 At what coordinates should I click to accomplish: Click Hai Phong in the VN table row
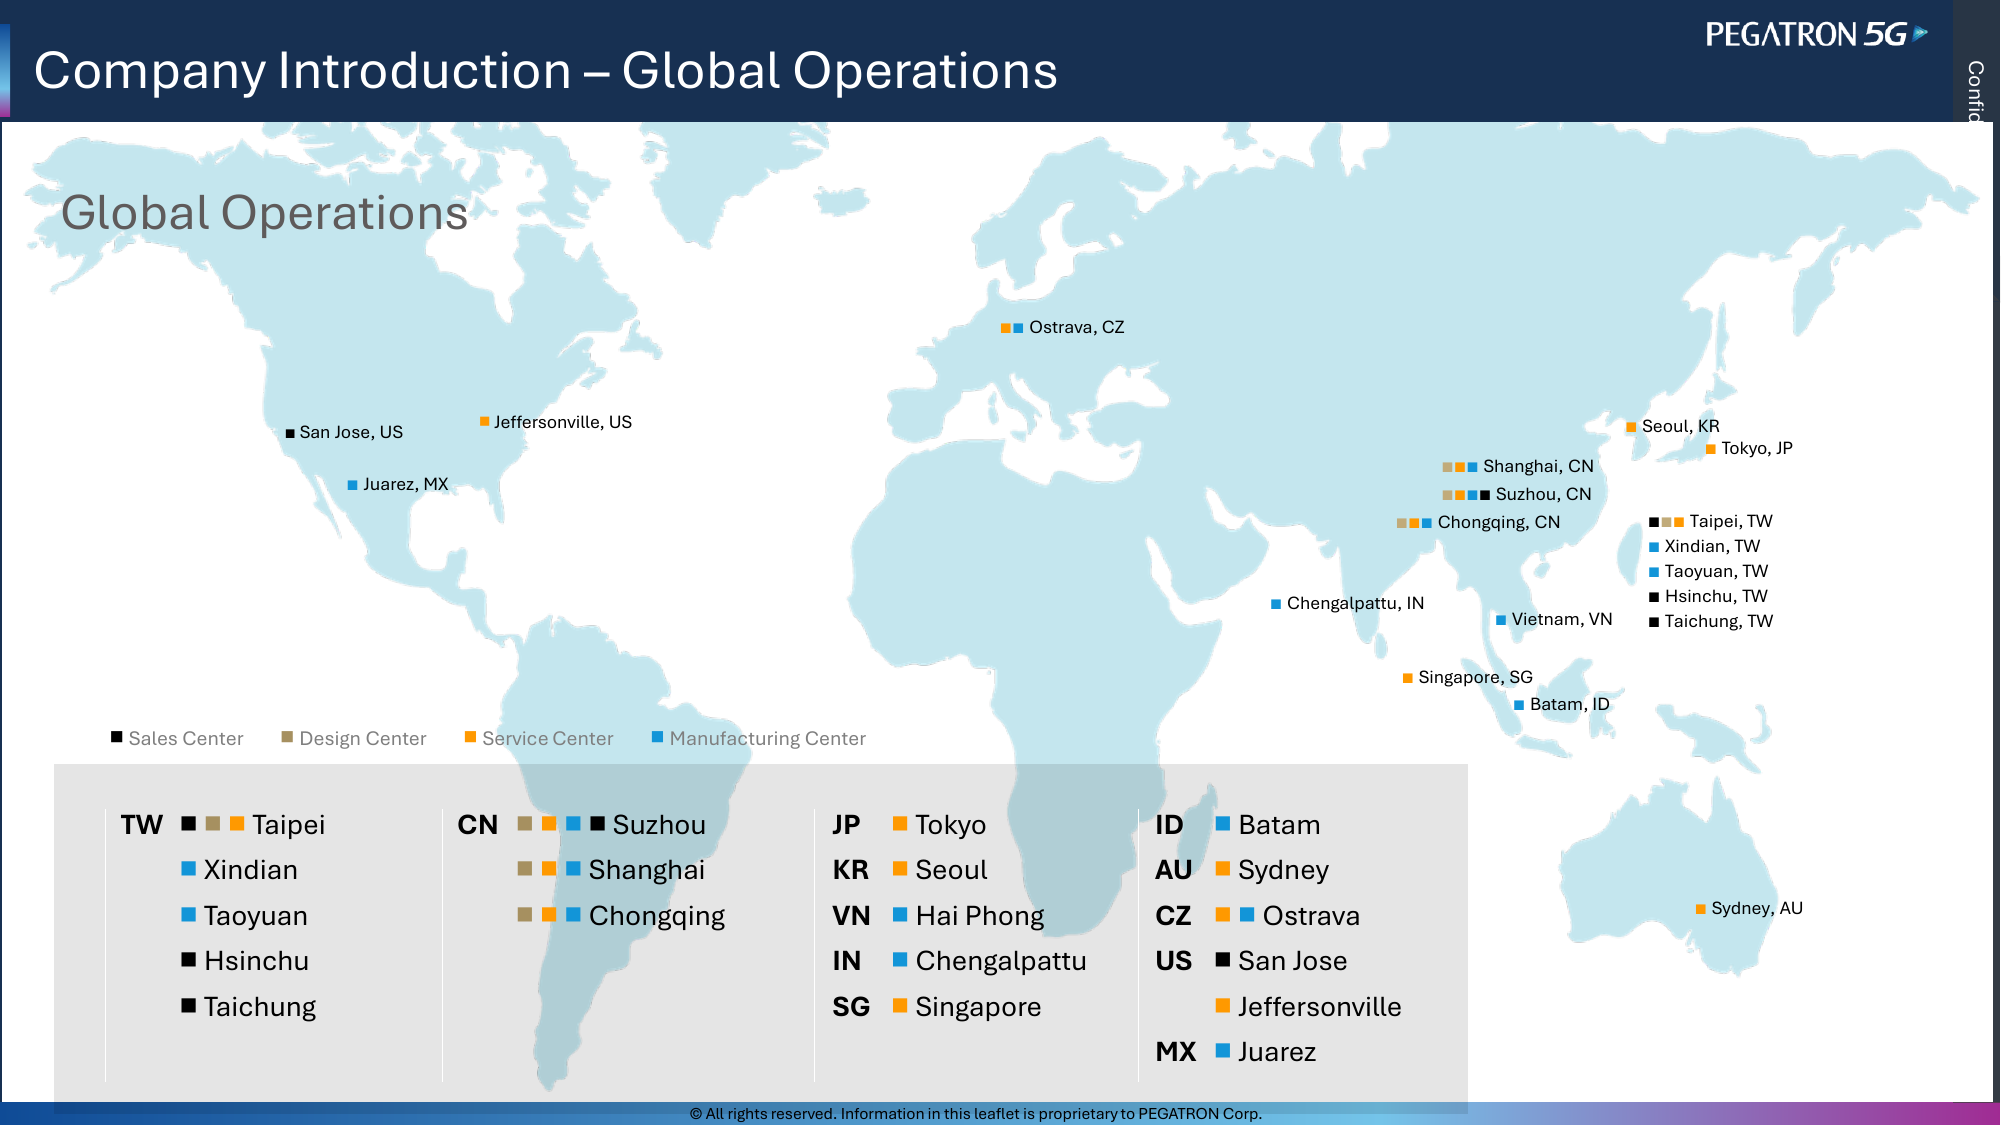[980, 916]
